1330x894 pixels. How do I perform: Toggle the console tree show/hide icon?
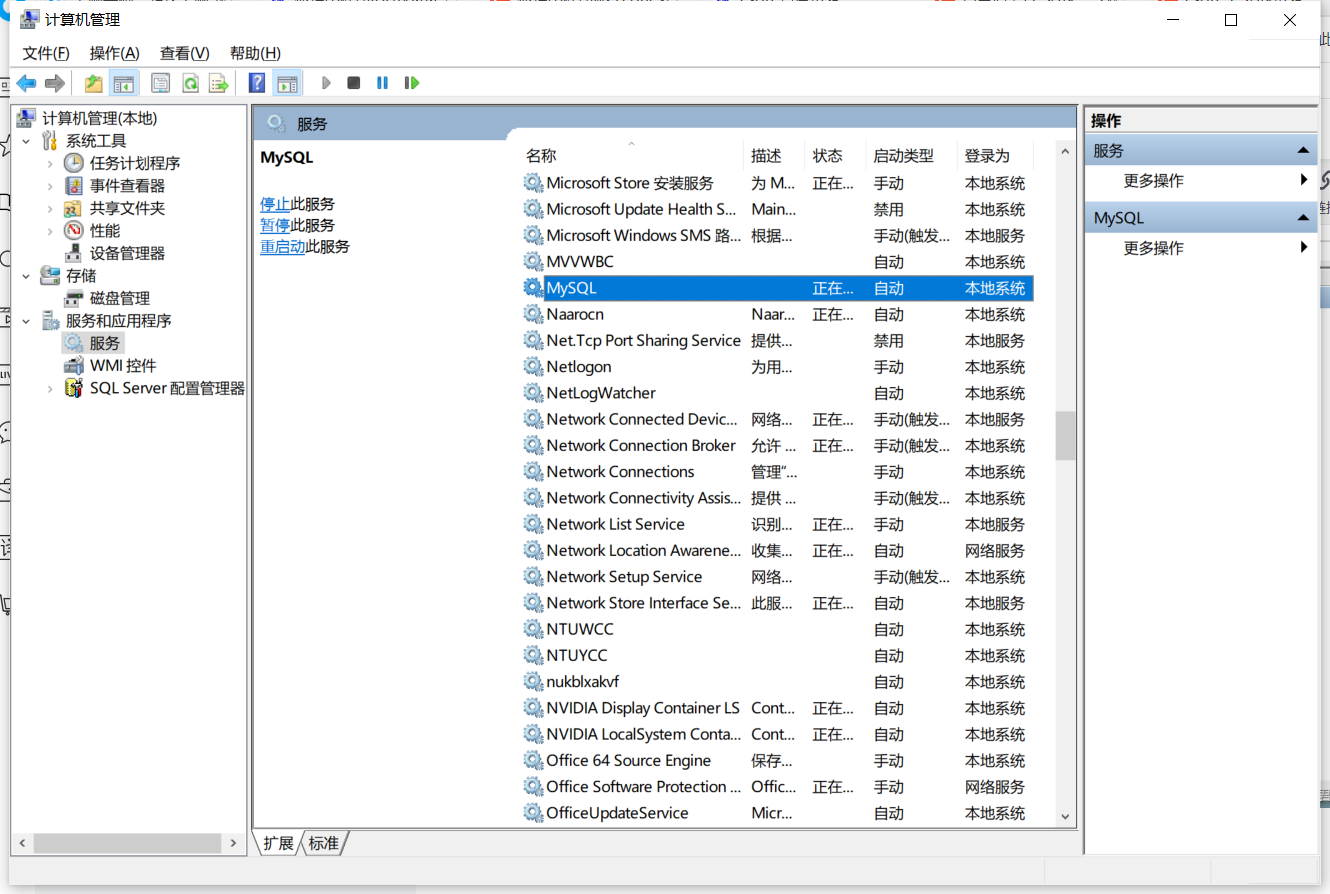[124, 82]
